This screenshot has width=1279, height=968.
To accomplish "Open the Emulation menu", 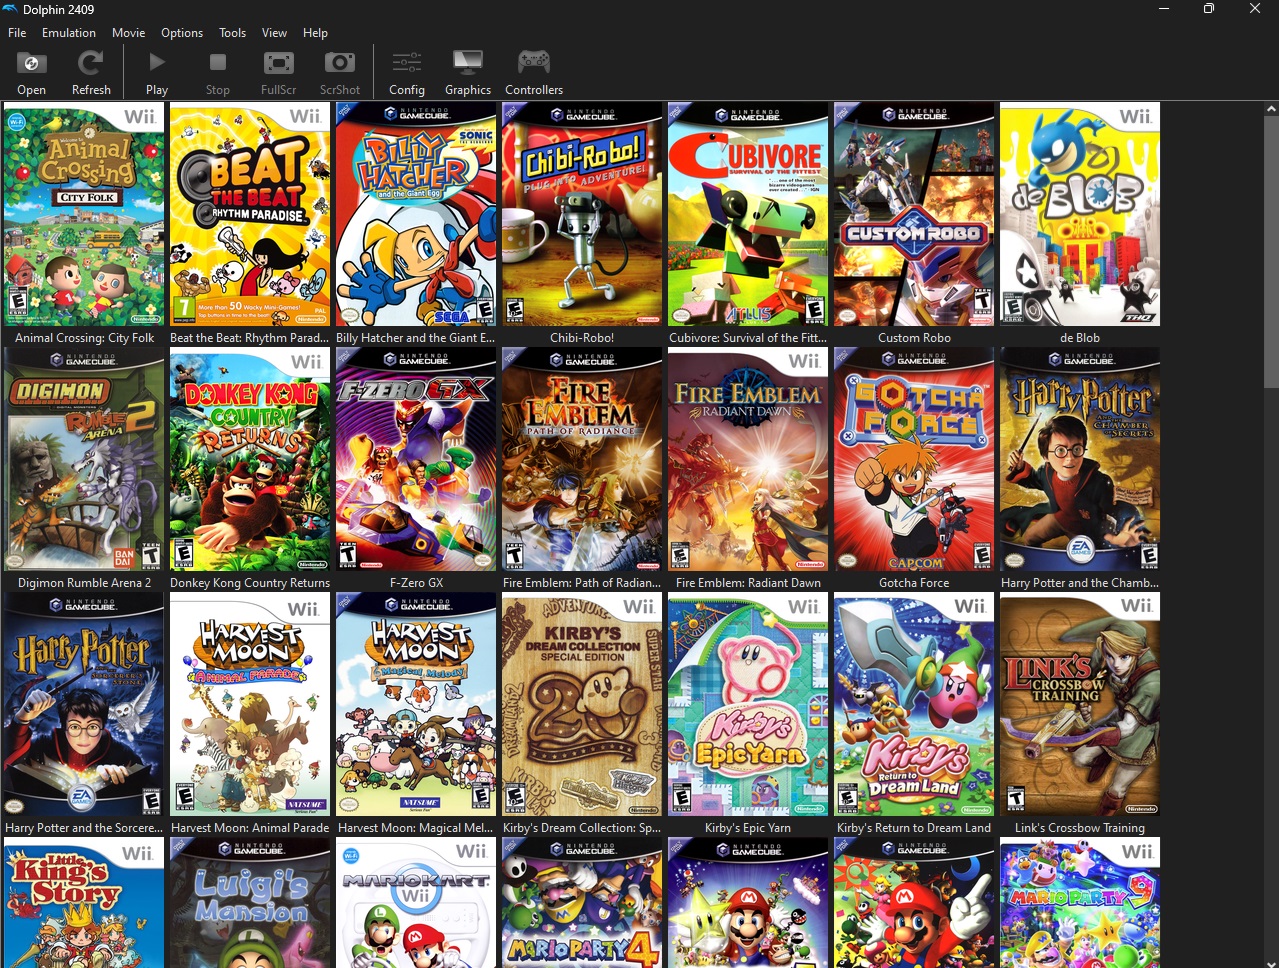I will click(69, 33).
